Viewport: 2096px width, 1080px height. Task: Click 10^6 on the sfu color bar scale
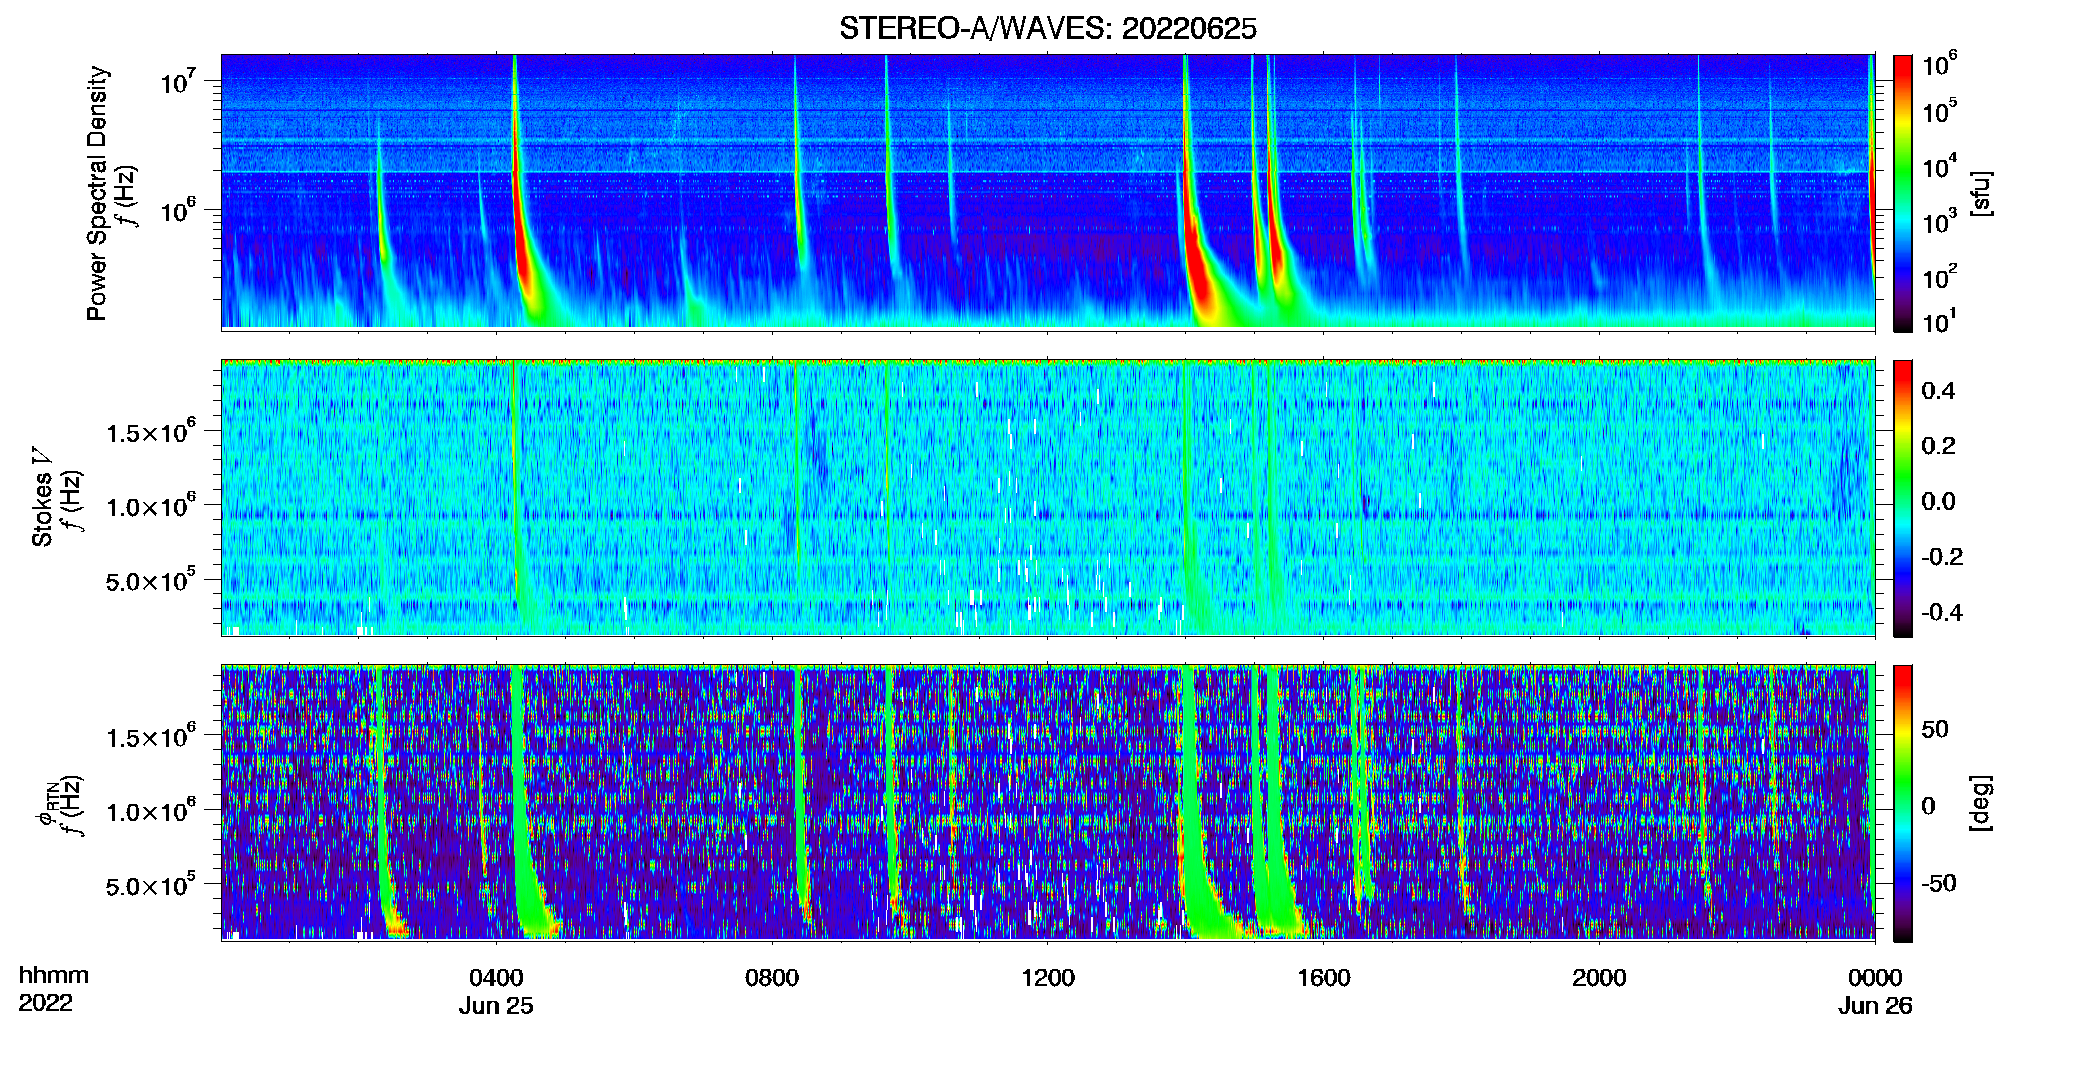(1940, 65)
